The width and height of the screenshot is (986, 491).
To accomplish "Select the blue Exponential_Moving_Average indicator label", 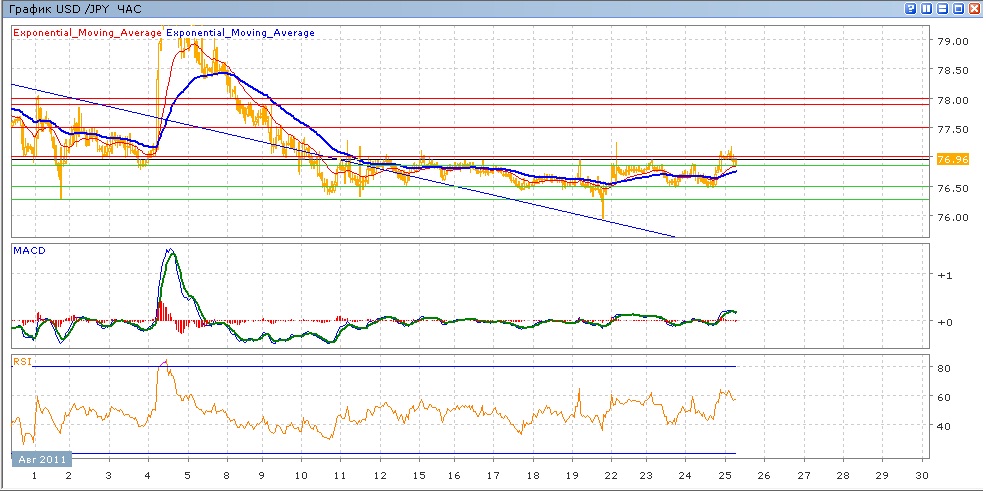I will [240, 33].
